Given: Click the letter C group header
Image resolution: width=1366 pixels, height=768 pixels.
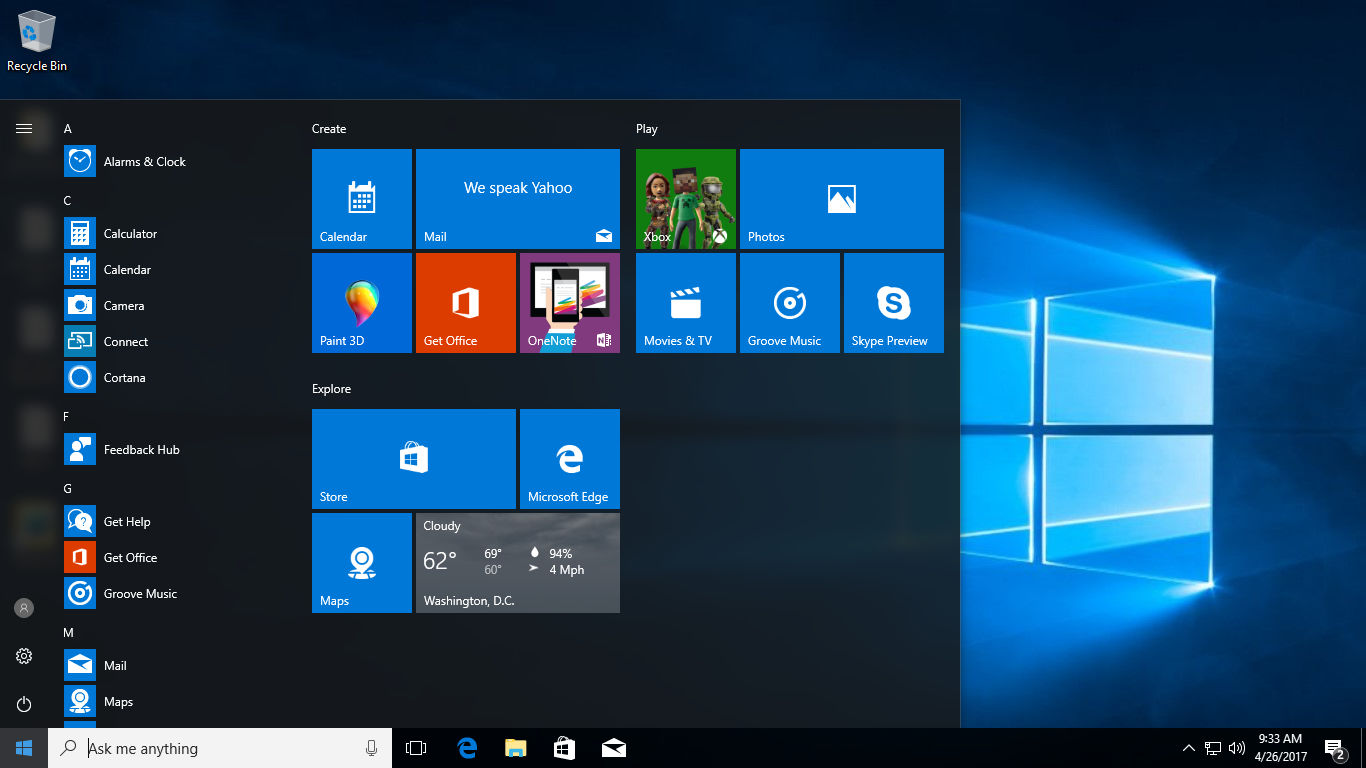Looking at the screenshot, I should pos(68,201).
